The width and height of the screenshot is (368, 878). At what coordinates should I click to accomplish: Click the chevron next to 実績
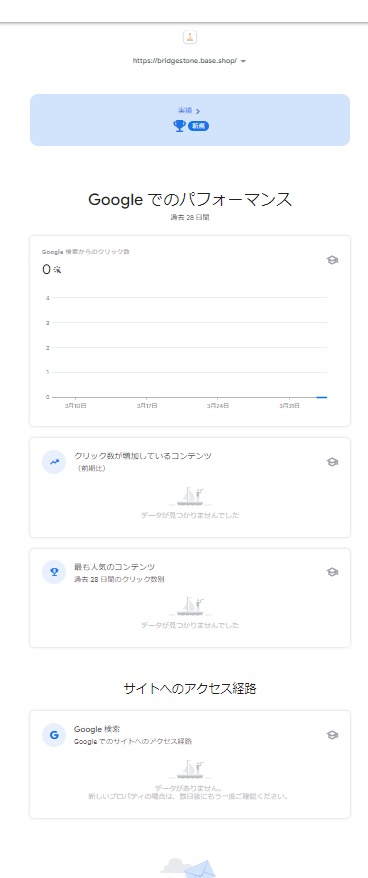tap(198, 111)
